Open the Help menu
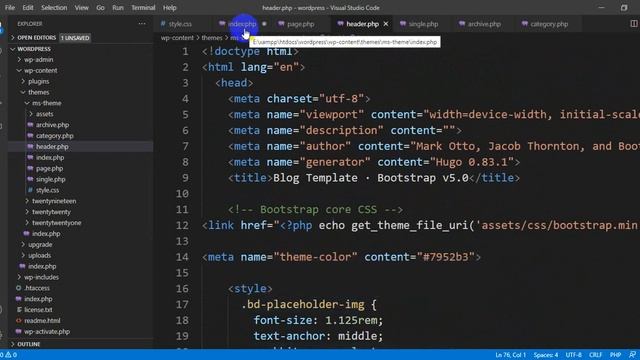The height and width of the screenshot is (360, 640). pyautogui.click(x=169, y=8)
